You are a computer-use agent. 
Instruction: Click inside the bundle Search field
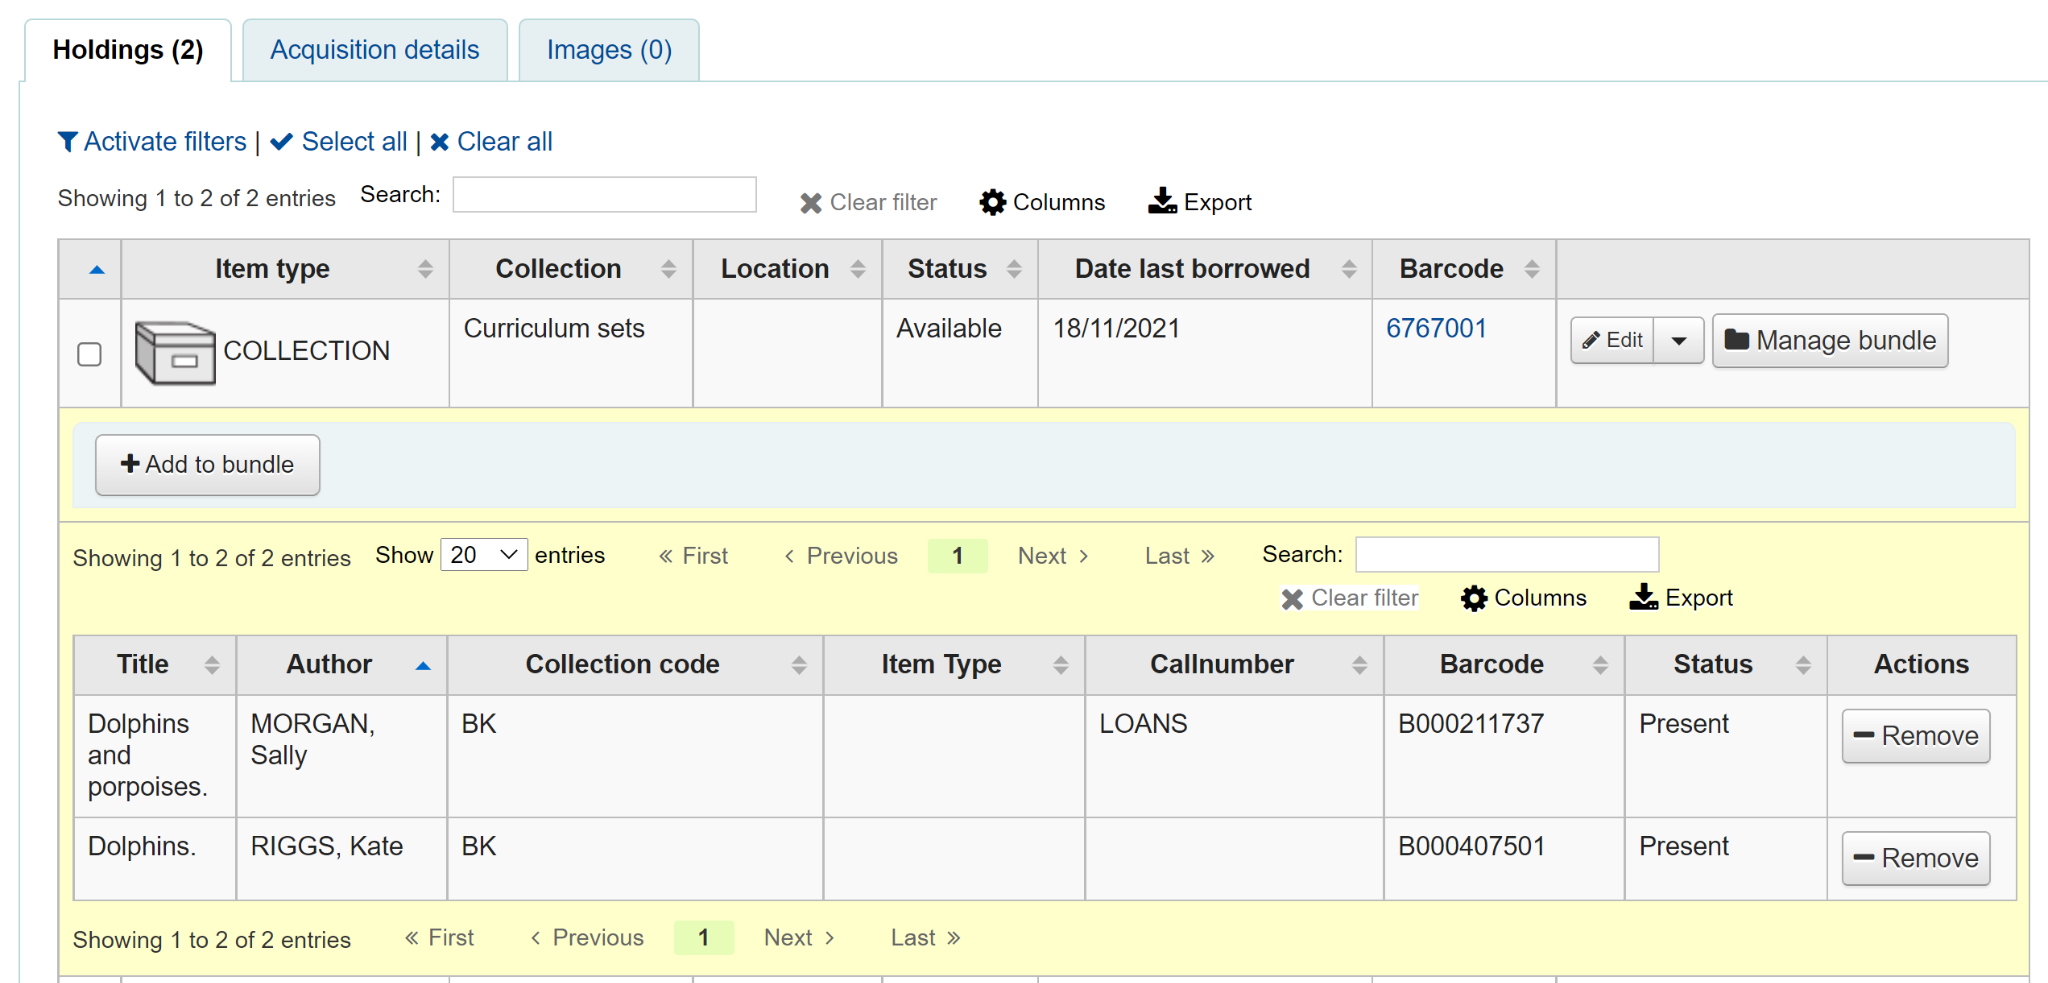pos(1506,554)
